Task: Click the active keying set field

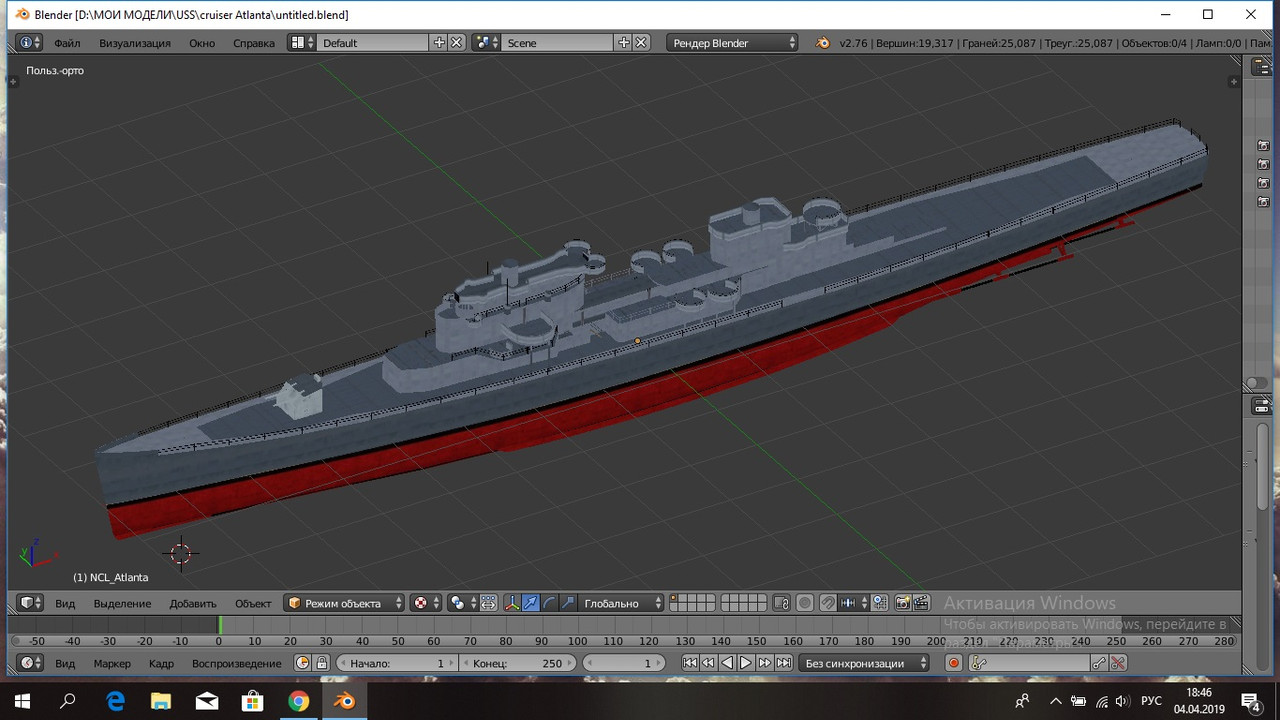Action: coord(1029,663)
